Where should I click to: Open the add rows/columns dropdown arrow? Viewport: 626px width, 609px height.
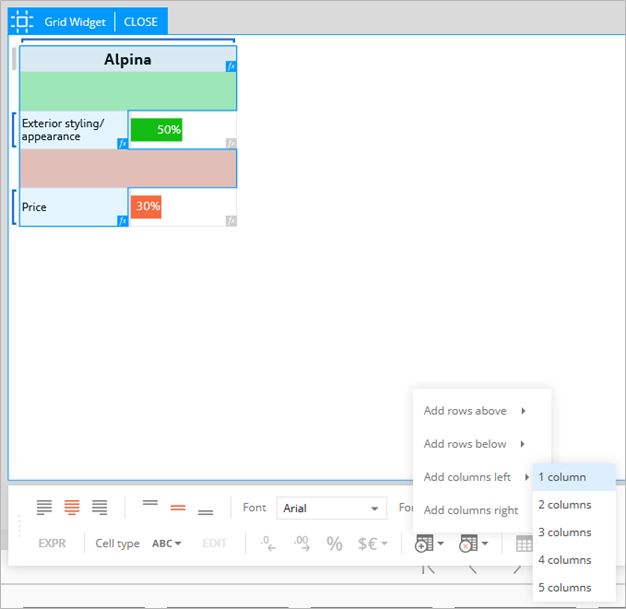[441, 543]
